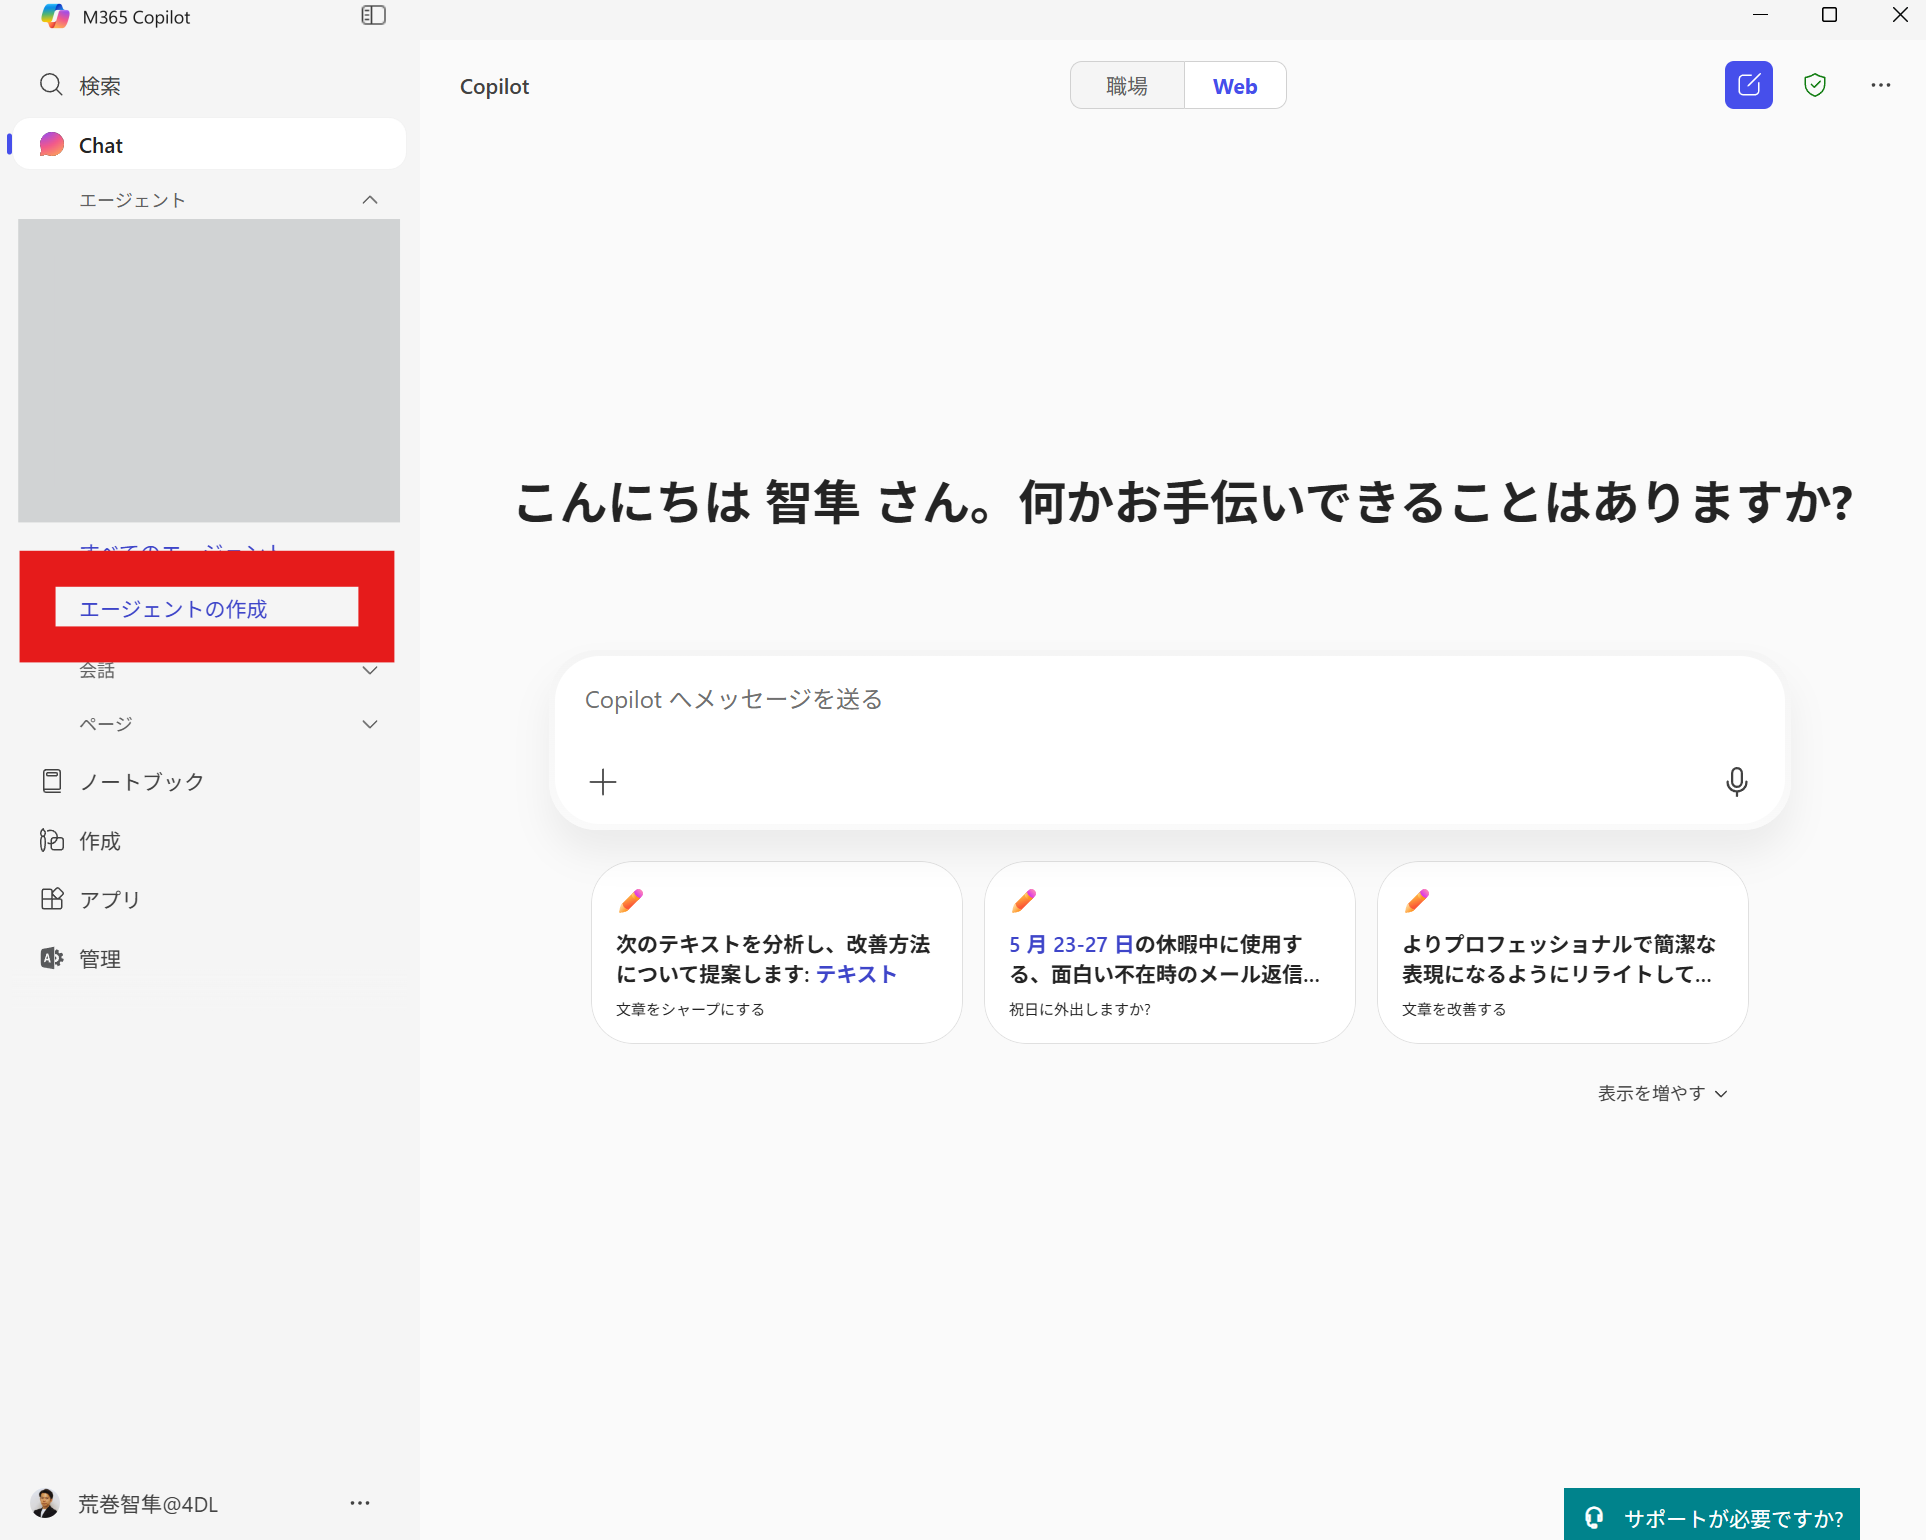
Task: Select the 祝日に外出しますか? prompt card
Action: tap(1170, 952)
